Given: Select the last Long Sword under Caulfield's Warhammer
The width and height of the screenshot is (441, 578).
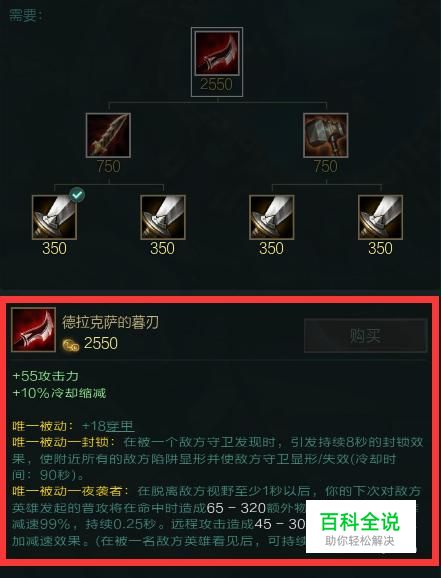Looking at the screenshot, I should [380, 217].
